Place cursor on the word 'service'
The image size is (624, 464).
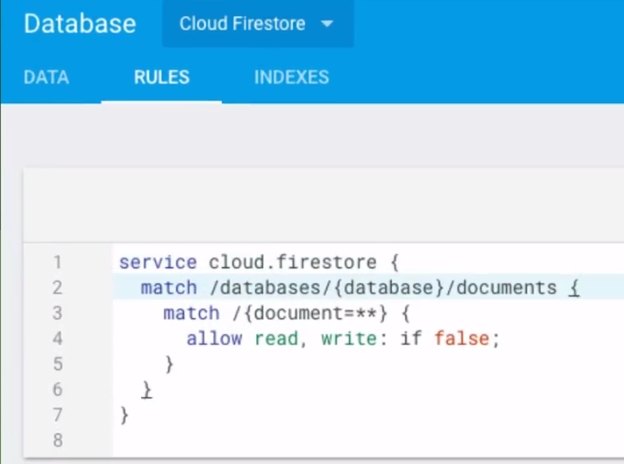[158, 263]
